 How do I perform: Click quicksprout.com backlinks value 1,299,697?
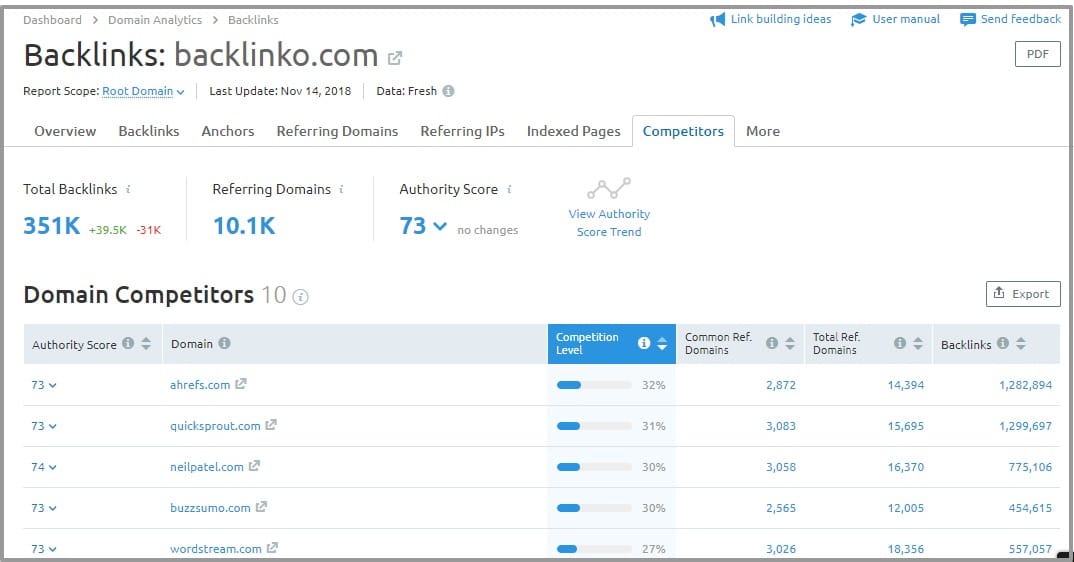pyautogui.click(x=1025, y=426)
